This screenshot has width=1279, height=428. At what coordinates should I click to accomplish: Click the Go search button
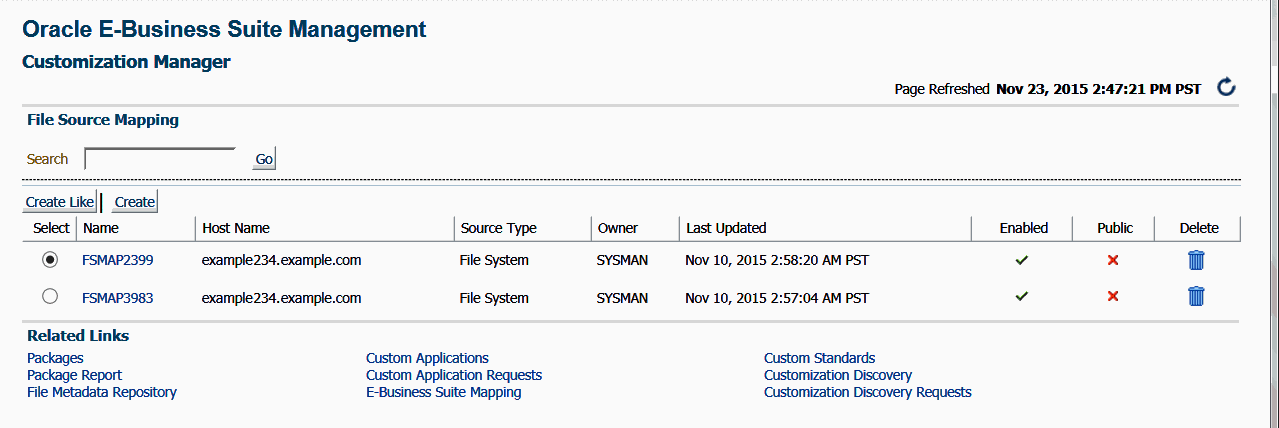(264, 159)
